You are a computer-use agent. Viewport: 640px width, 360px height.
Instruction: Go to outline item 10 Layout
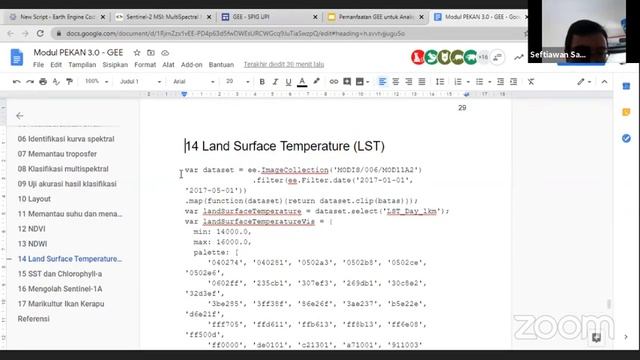coord(34,199)
